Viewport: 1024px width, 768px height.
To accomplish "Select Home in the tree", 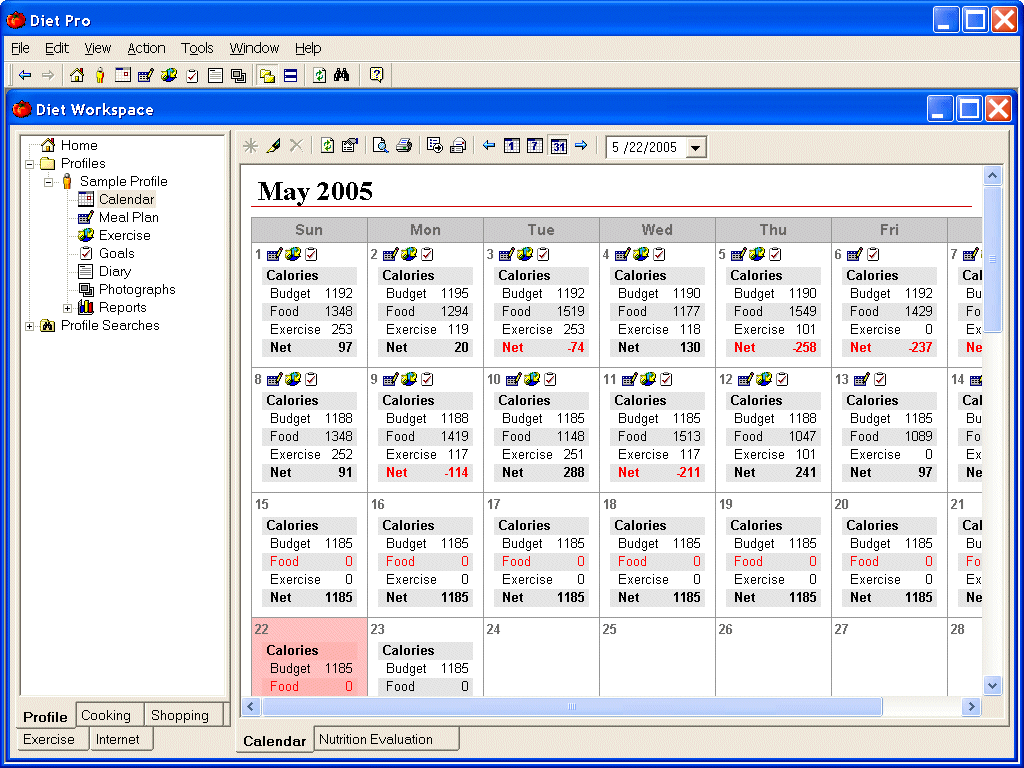I will click(79, 146).
